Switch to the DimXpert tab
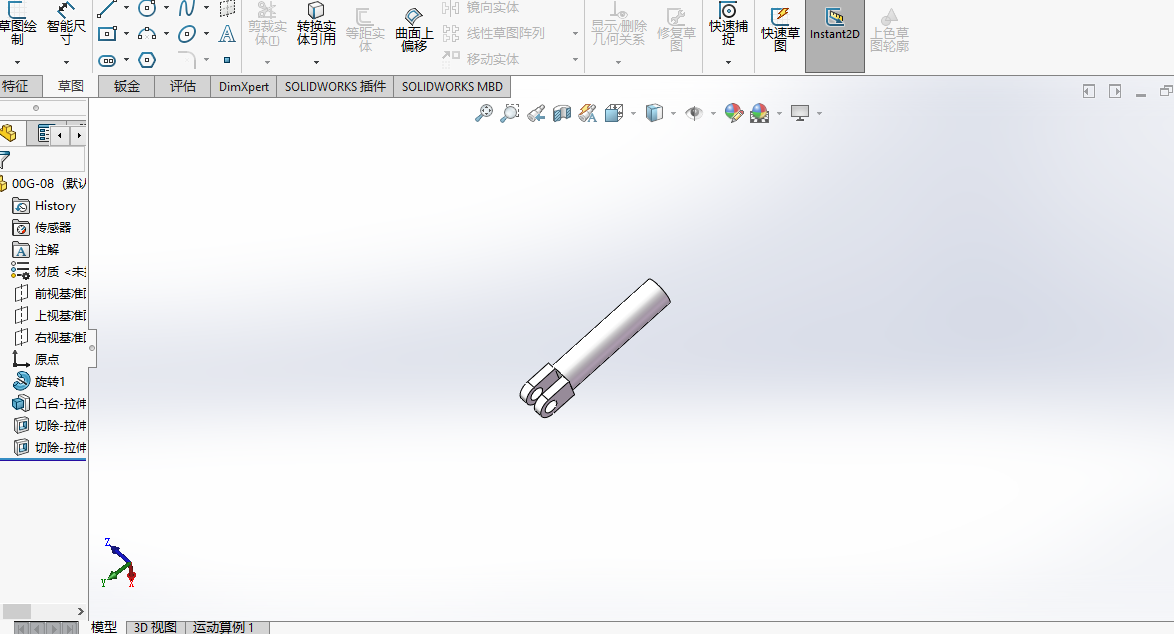Screen dimensions: 1174x634 (x=244, y=86)
